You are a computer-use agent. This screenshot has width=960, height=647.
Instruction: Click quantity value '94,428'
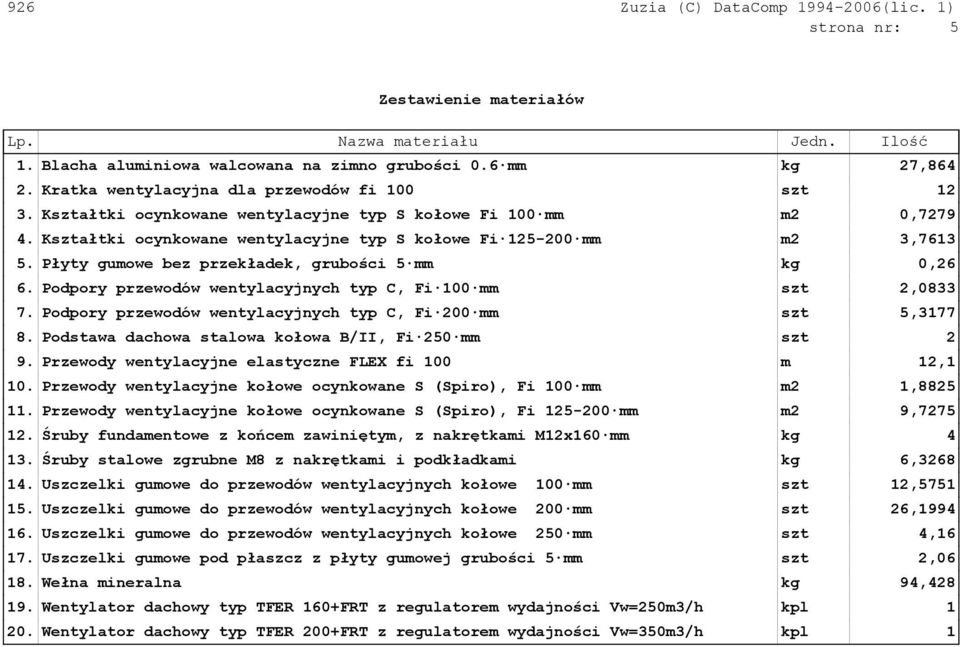click(927, 582)
